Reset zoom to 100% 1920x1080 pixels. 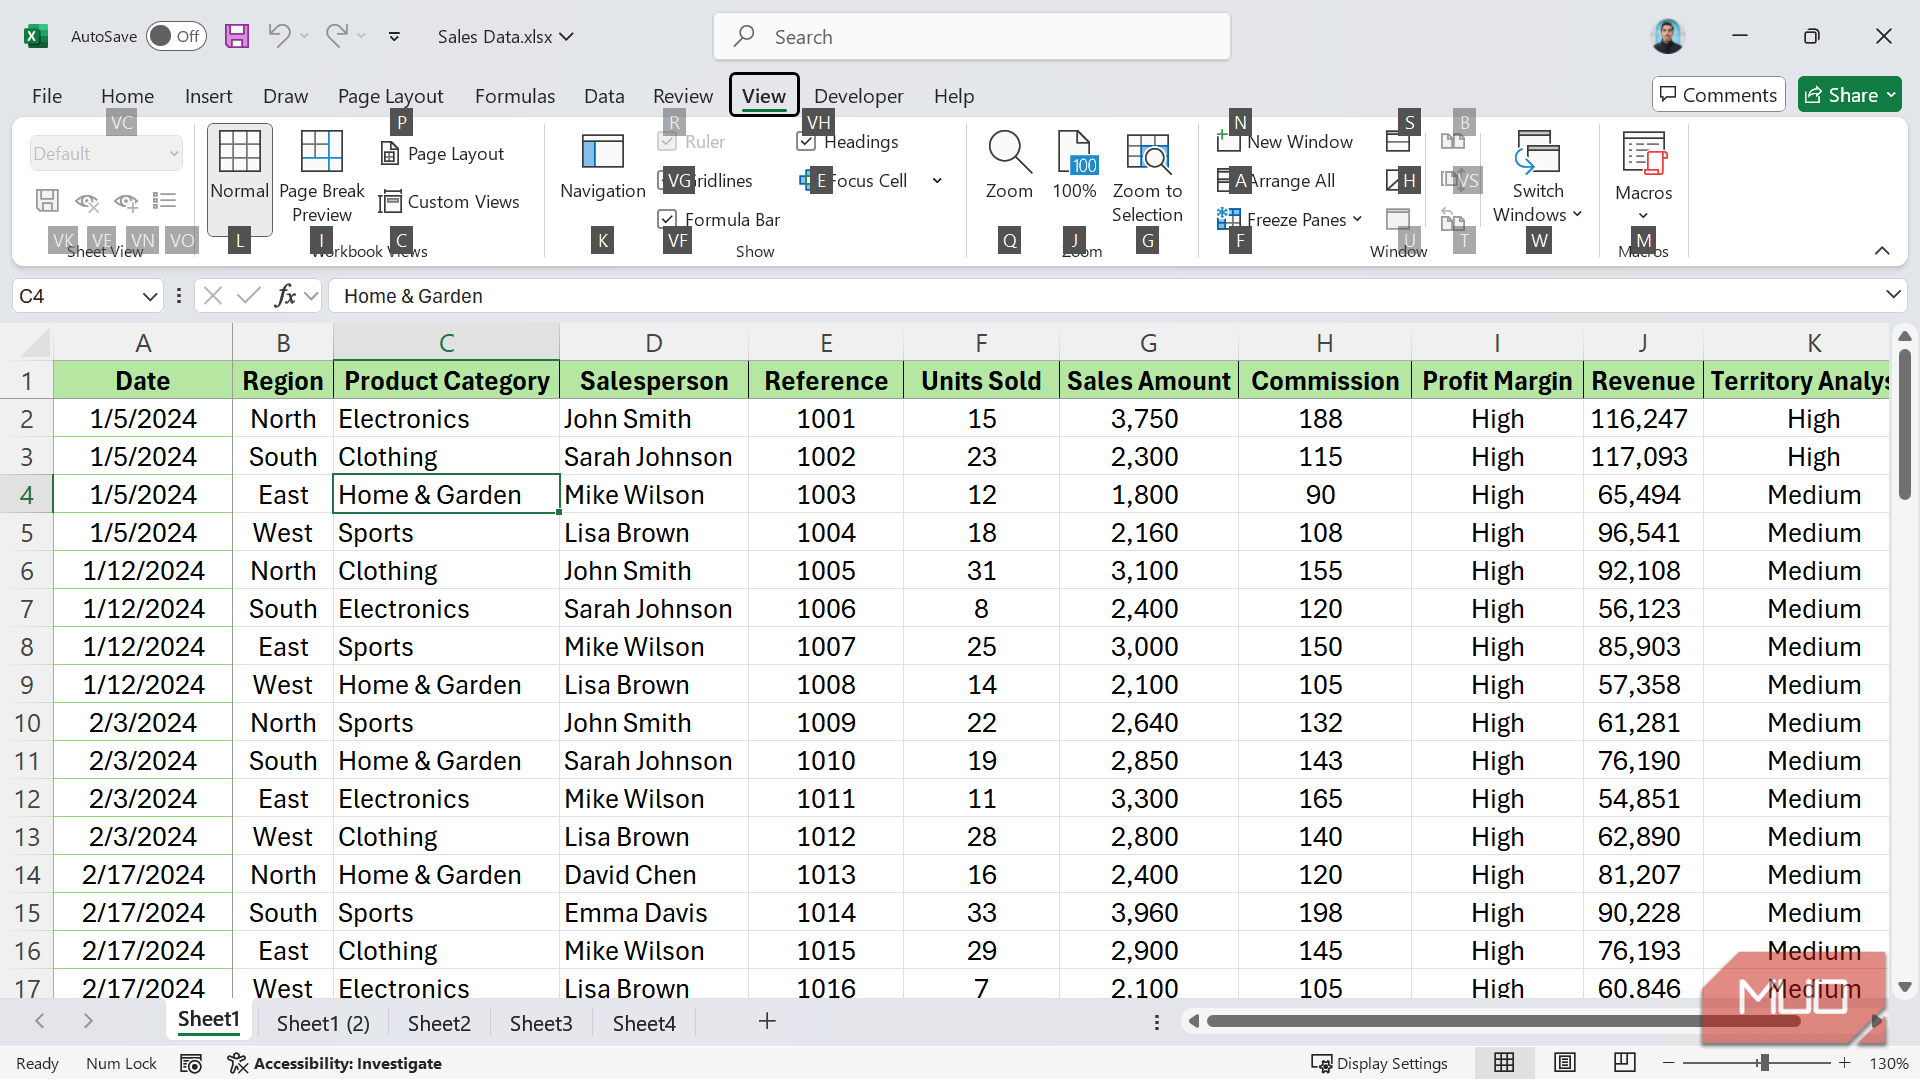(1074, 167)
